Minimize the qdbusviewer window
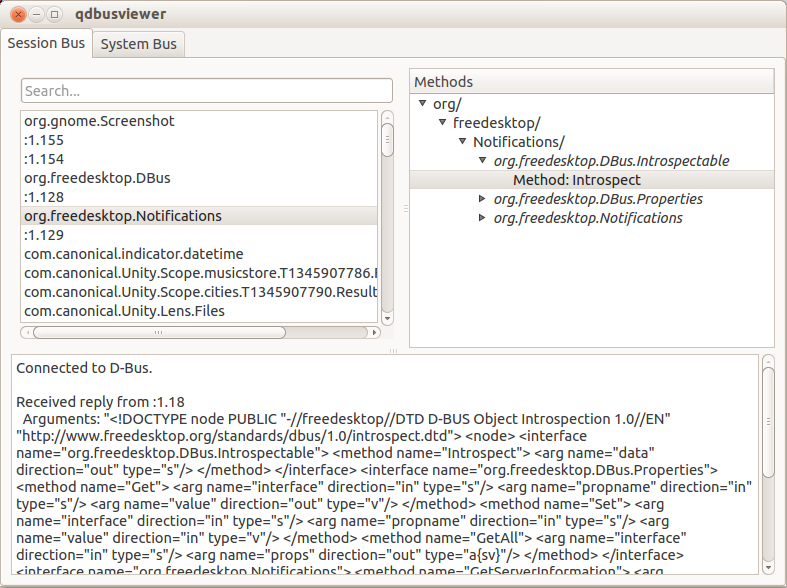The image size is (787, 588). tap(36, 14)
